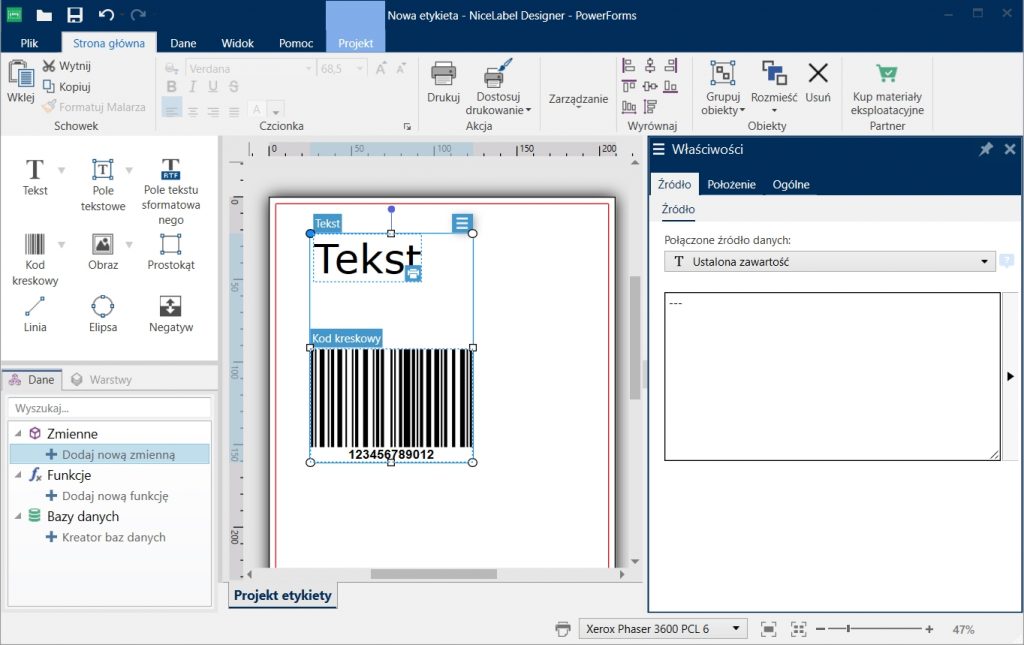Select the Elipsa tool
This screenshot has width=1024, height=645.
(x=103, y=314)
